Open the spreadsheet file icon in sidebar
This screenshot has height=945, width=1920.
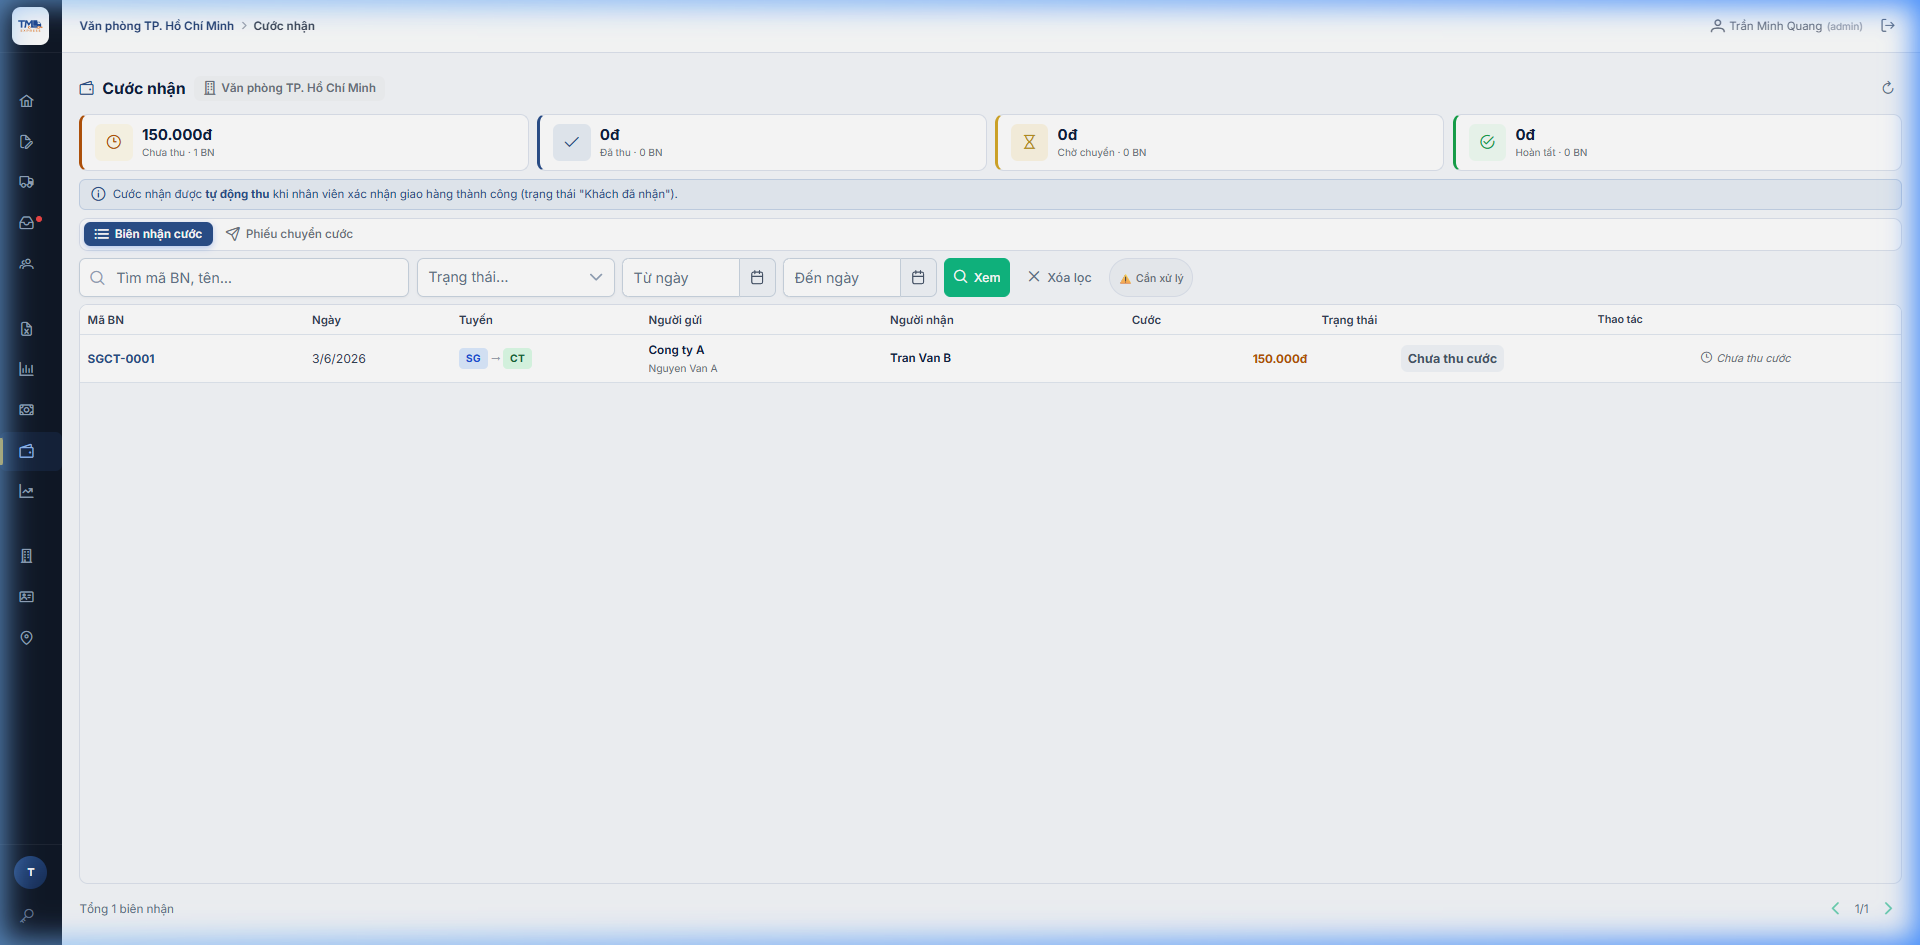[x=27, y=329]
